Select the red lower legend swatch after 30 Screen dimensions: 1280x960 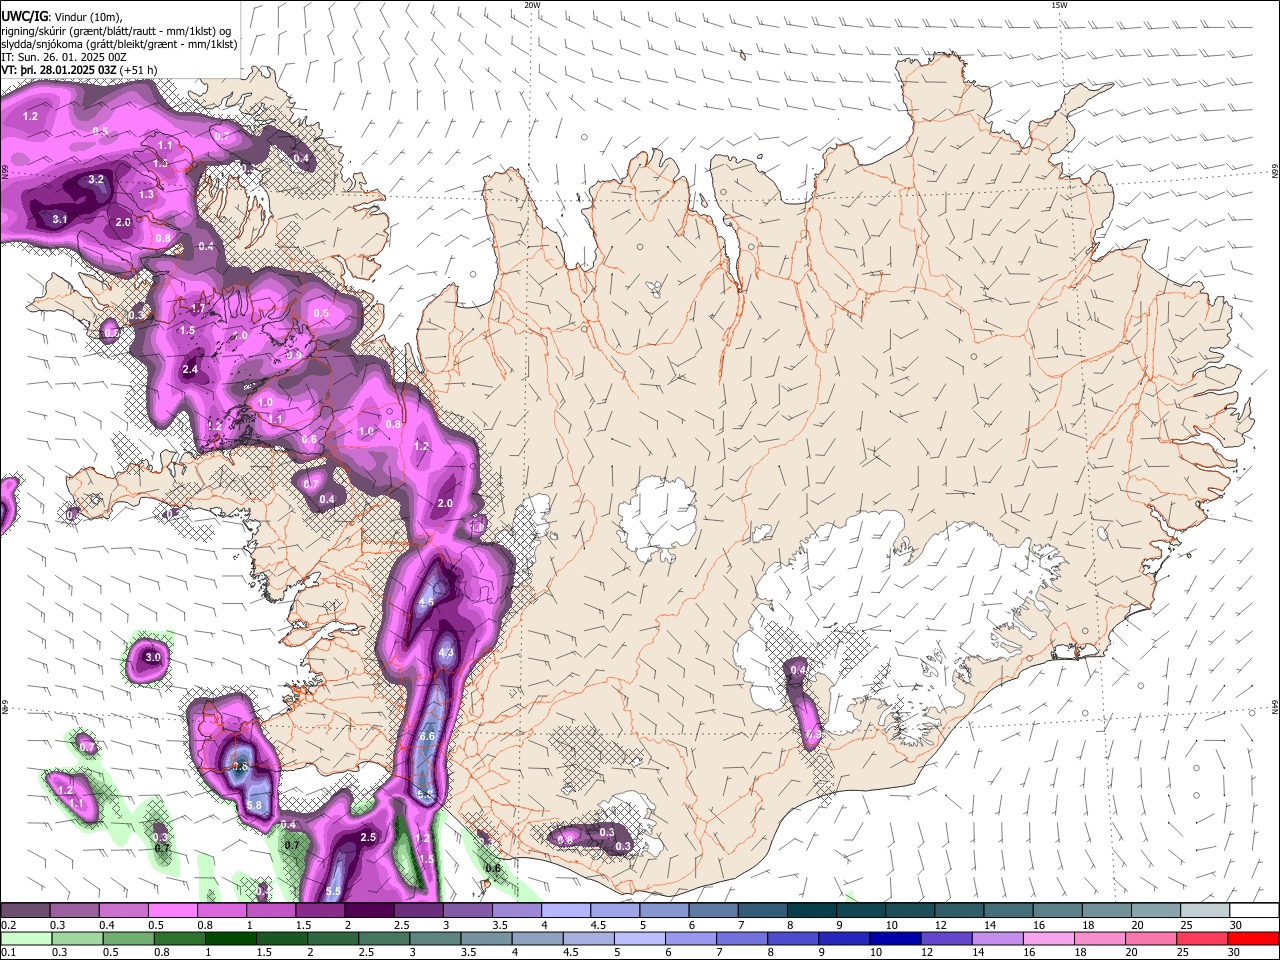[x=1252, y=938]
